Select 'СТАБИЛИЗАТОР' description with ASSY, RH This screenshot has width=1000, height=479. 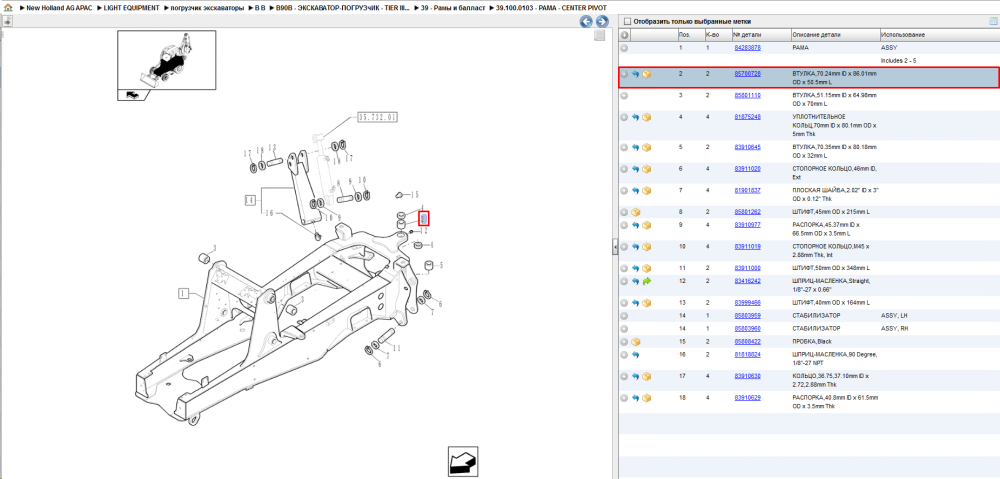816,328
